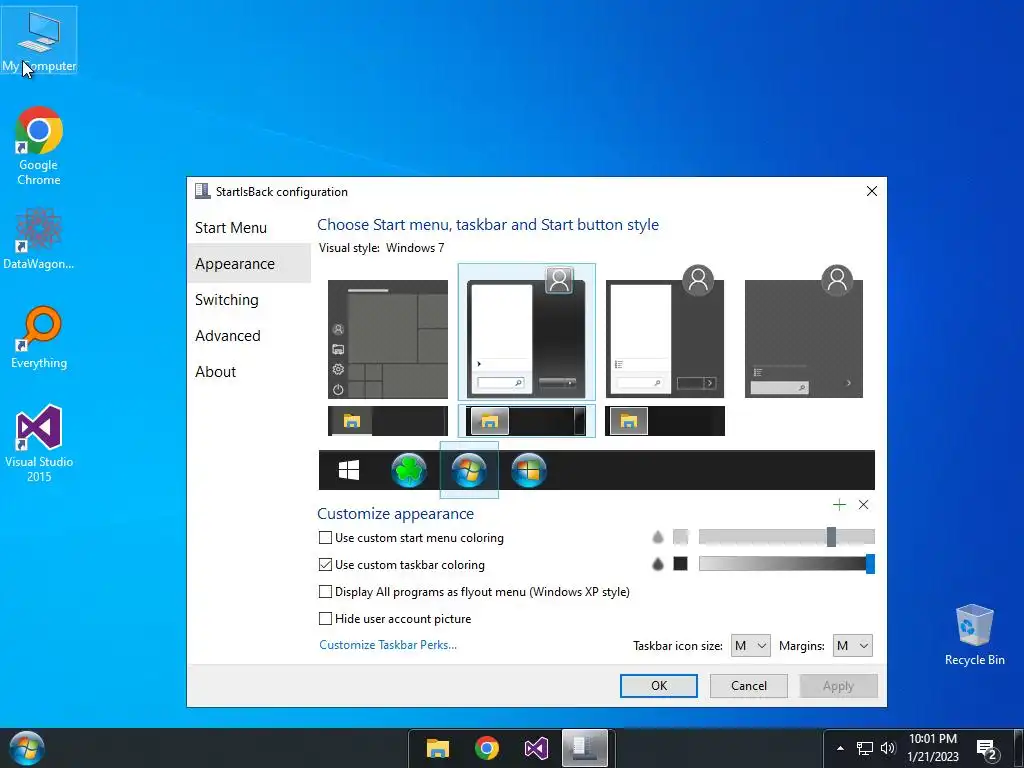Choose the flat two-column start menu style

tap(665, 332)
